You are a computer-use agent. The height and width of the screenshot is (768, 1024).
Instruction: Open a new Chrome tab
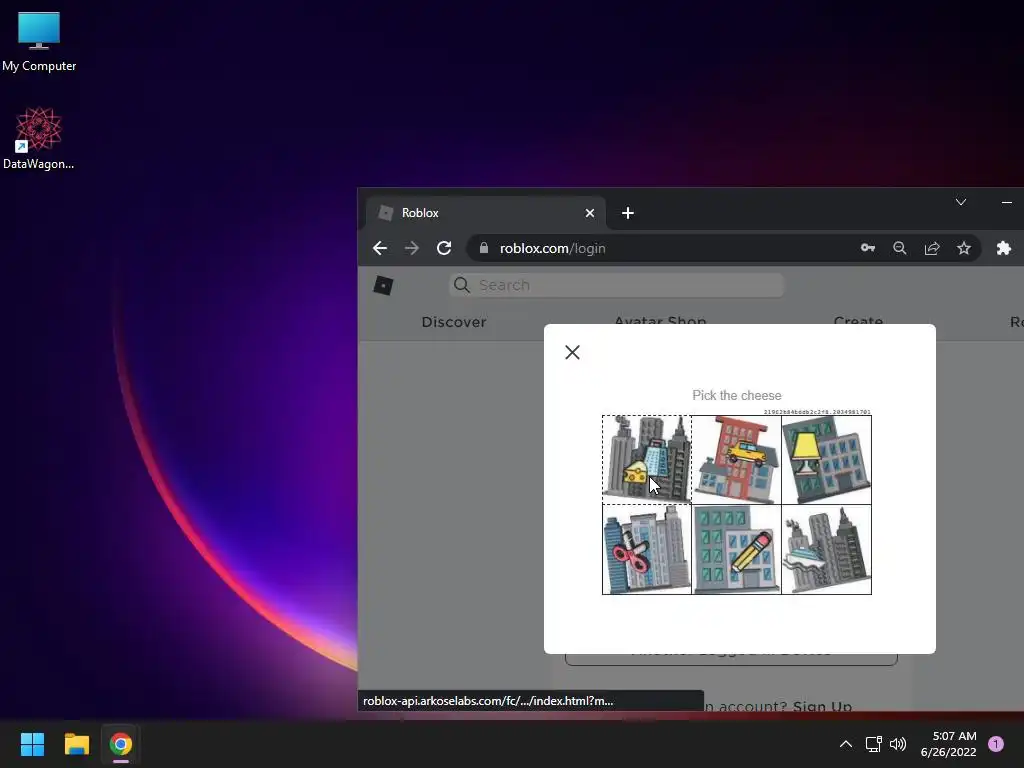[628, 213]
